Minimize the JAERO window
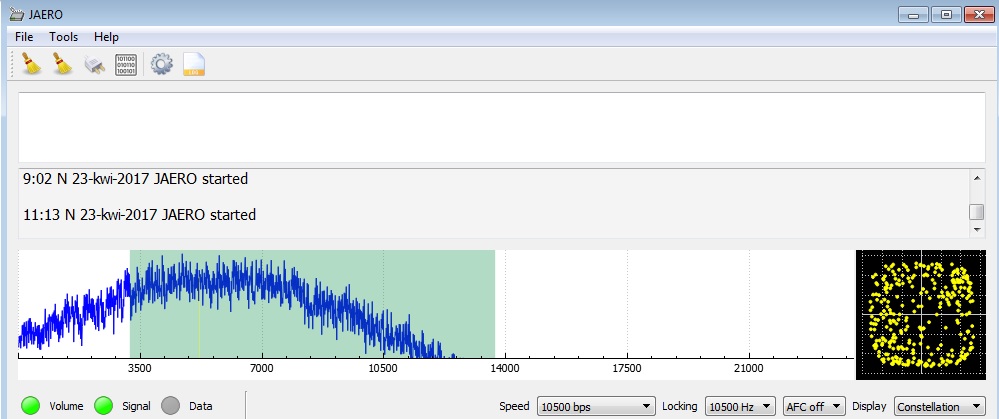The image size is (999, 419). (913, 14)
